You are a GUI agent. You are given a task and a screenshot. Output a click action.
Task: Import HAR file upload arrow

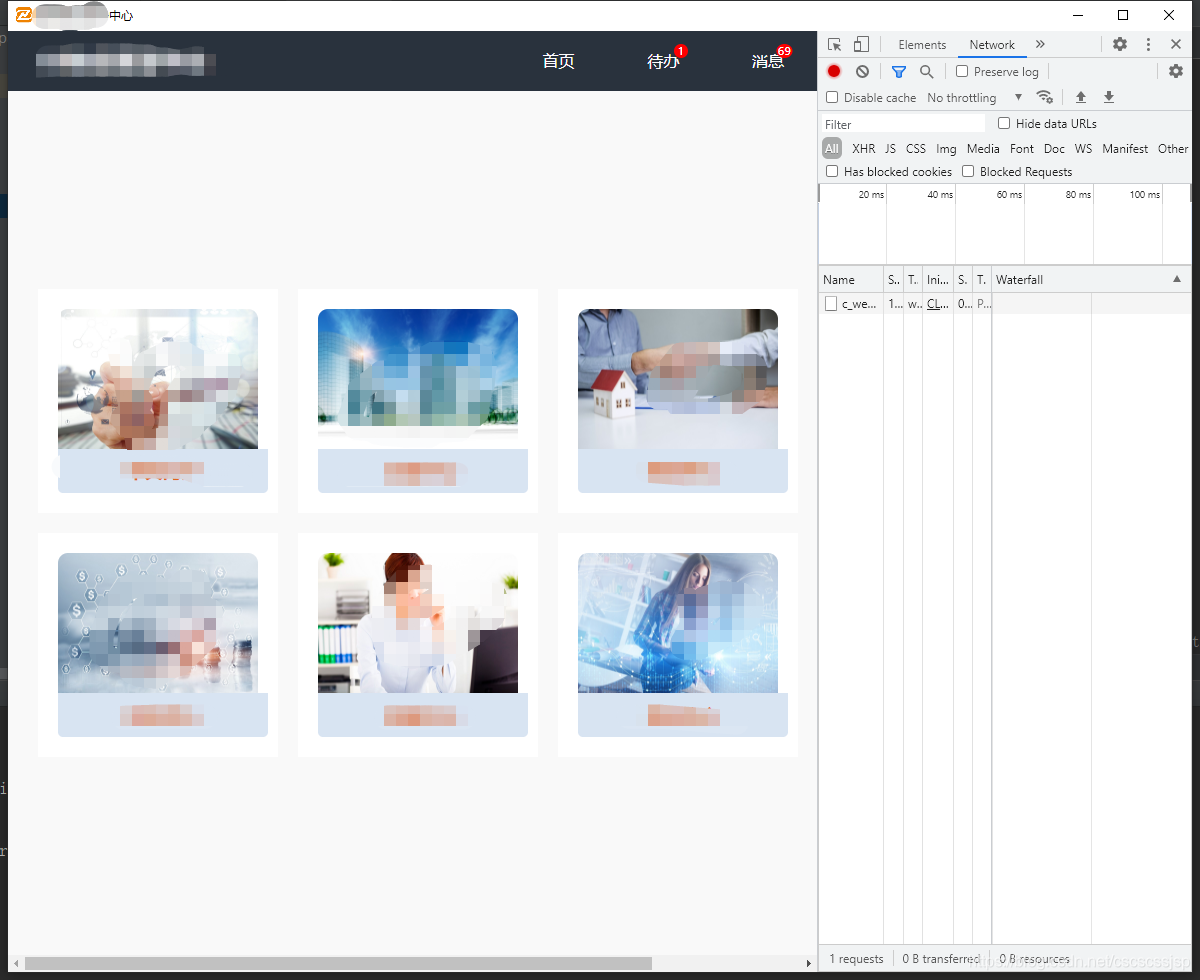tap(1080, 97)
